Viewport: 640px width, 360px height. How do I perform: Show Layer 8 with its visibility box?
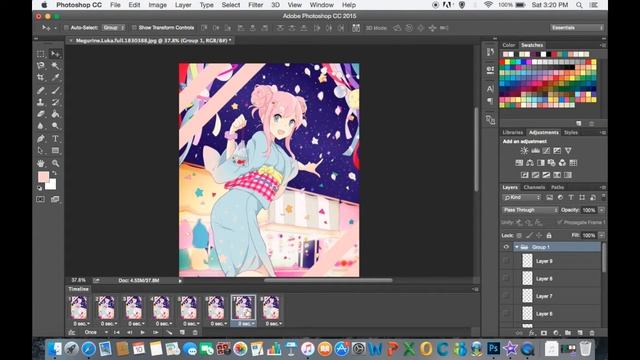pyautogui.click(x=506, y=278)
